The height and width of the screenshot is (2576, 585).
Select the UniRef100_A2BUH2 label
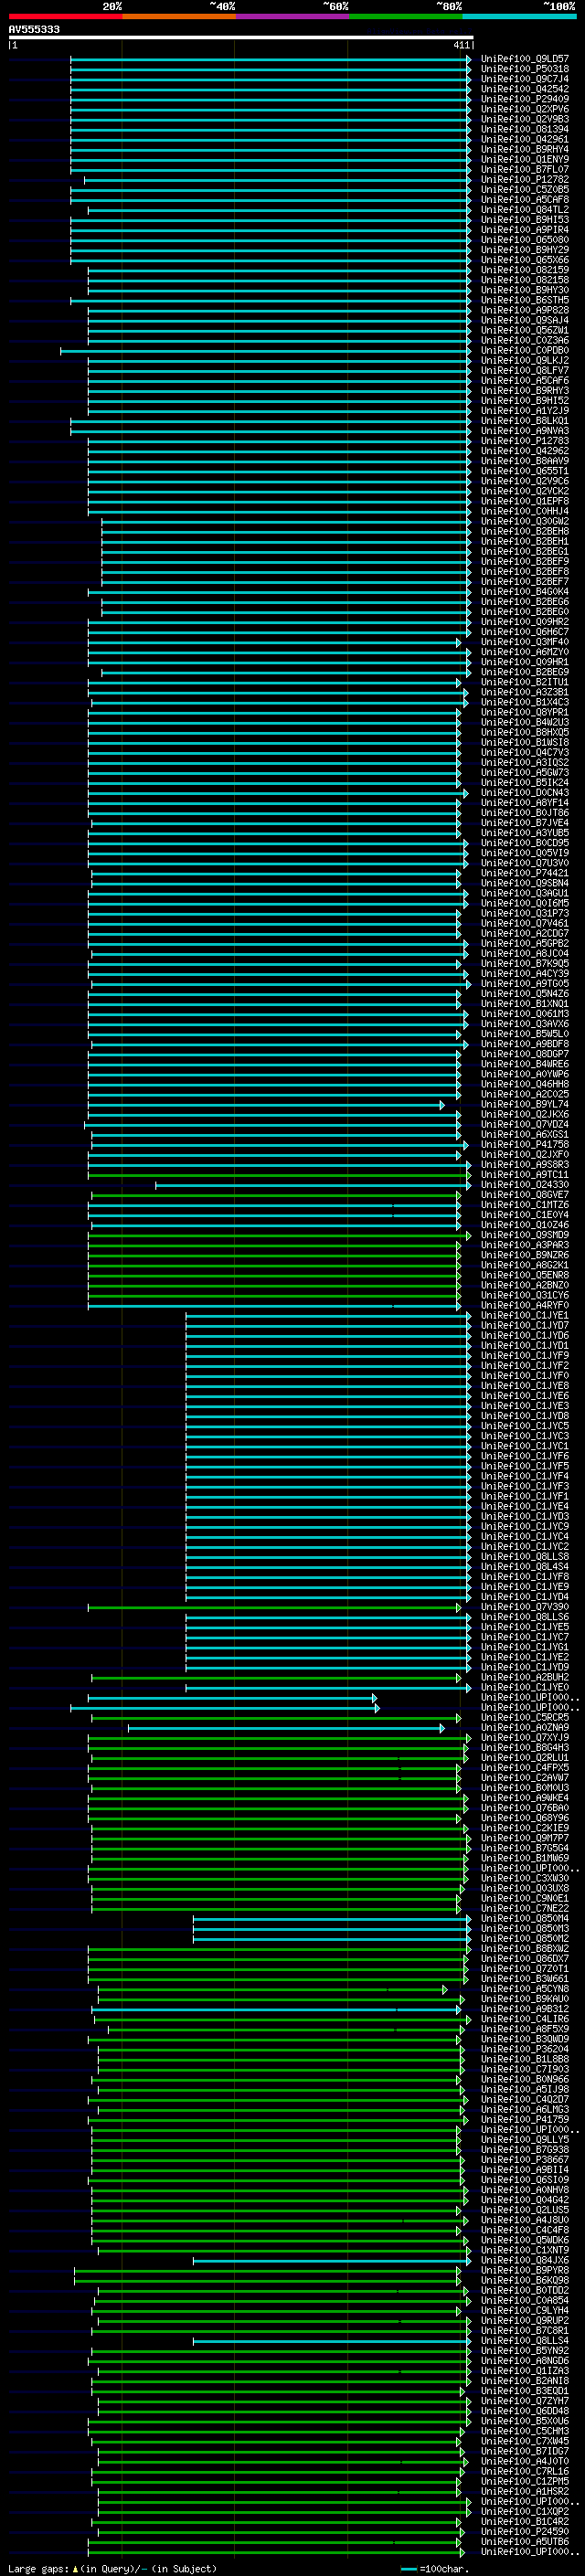(525, 1678)
